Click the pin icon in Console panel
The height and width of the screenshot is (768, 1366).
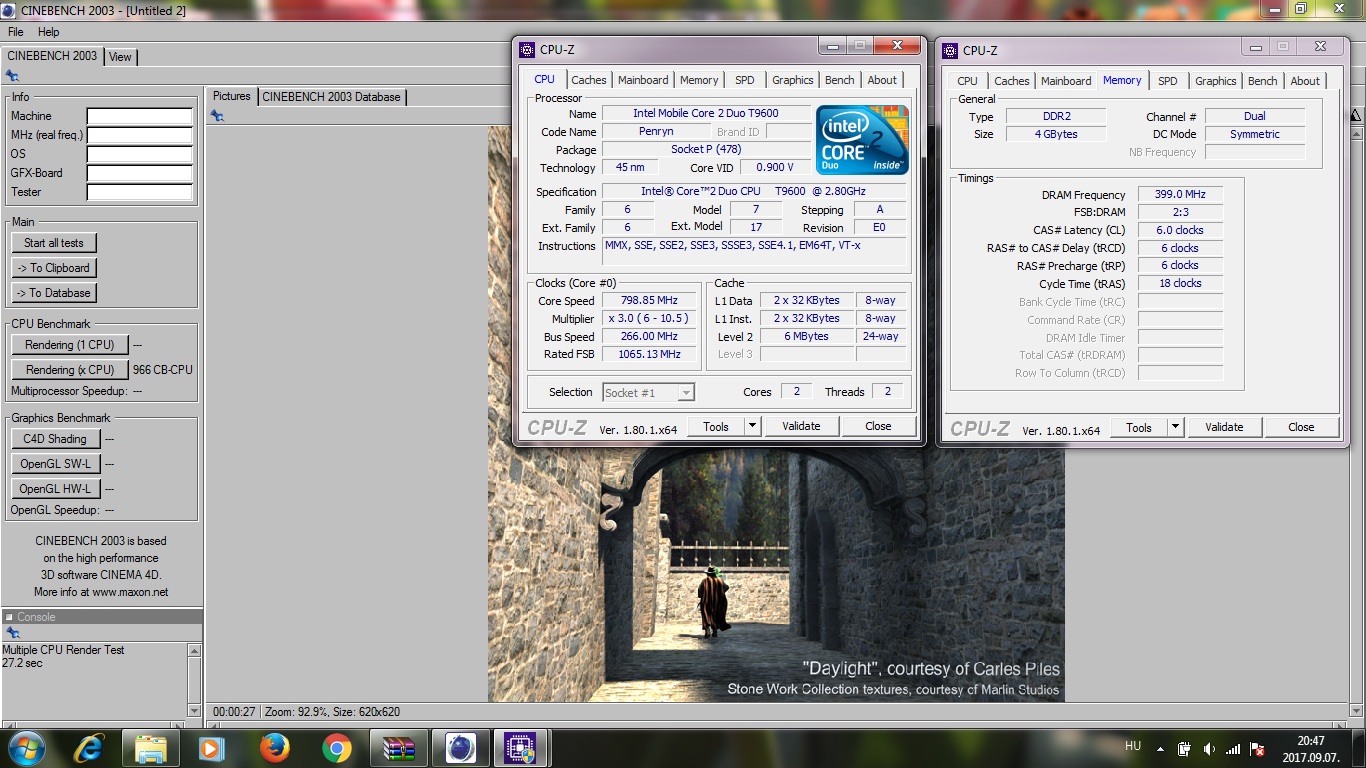click(12, 633)
